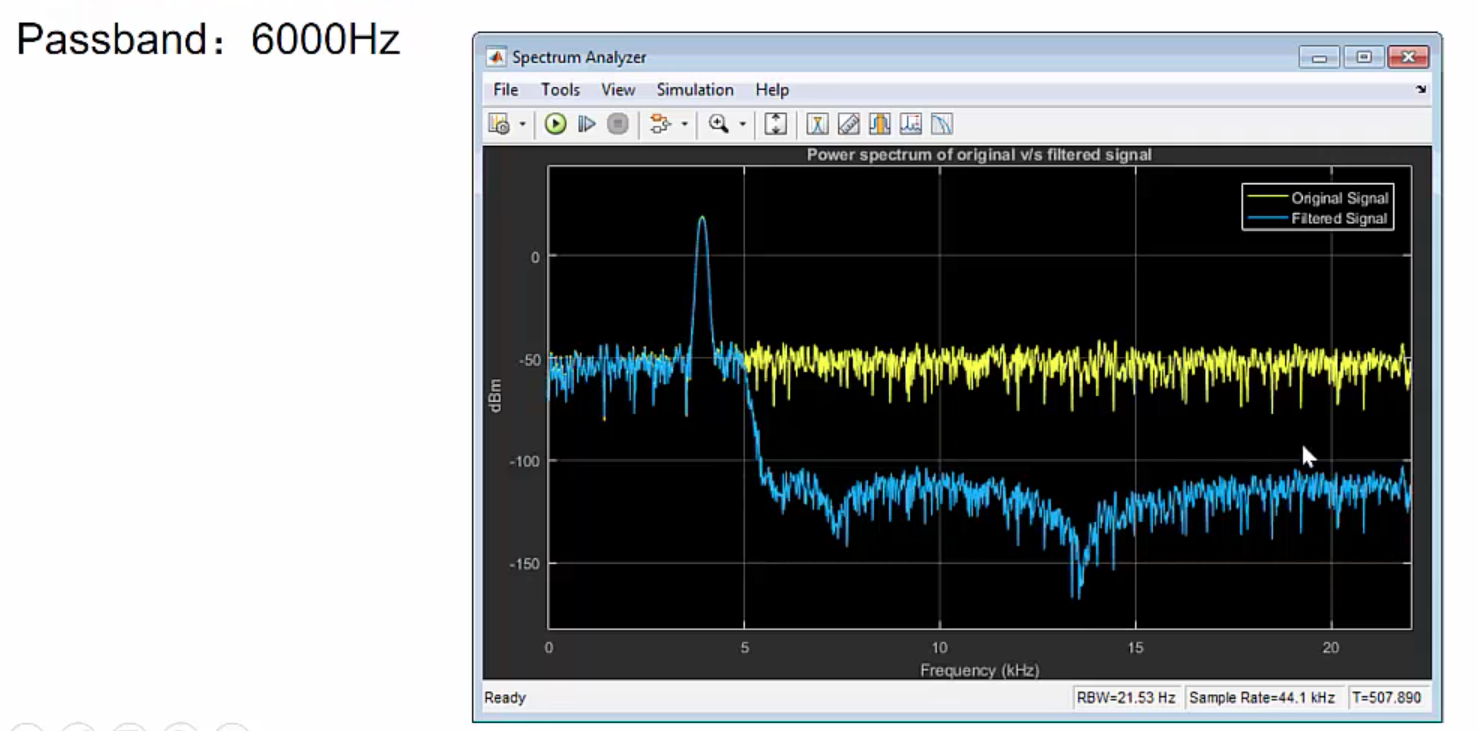Click the highlight Simulink block icon
This screenshot has width=1478, height=731.
(x=660, y=124)
